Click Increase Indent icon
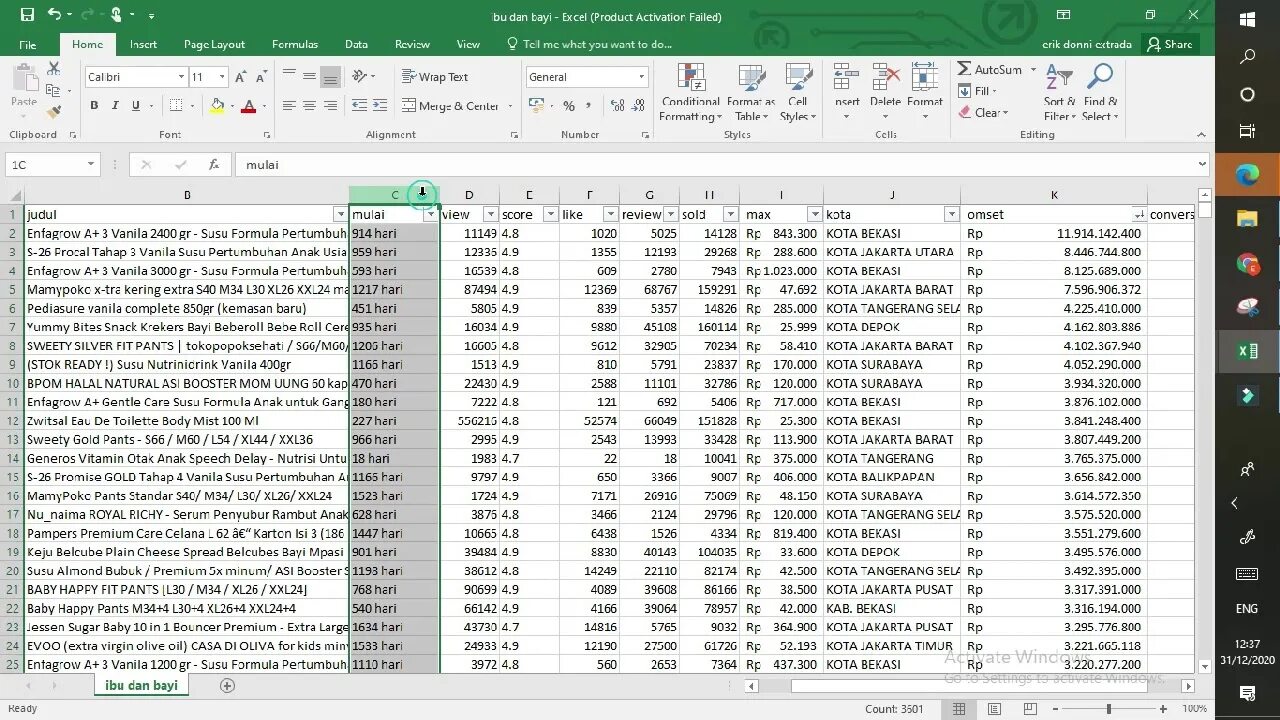This screenshot has width=1280, height=720. point(378,106)
